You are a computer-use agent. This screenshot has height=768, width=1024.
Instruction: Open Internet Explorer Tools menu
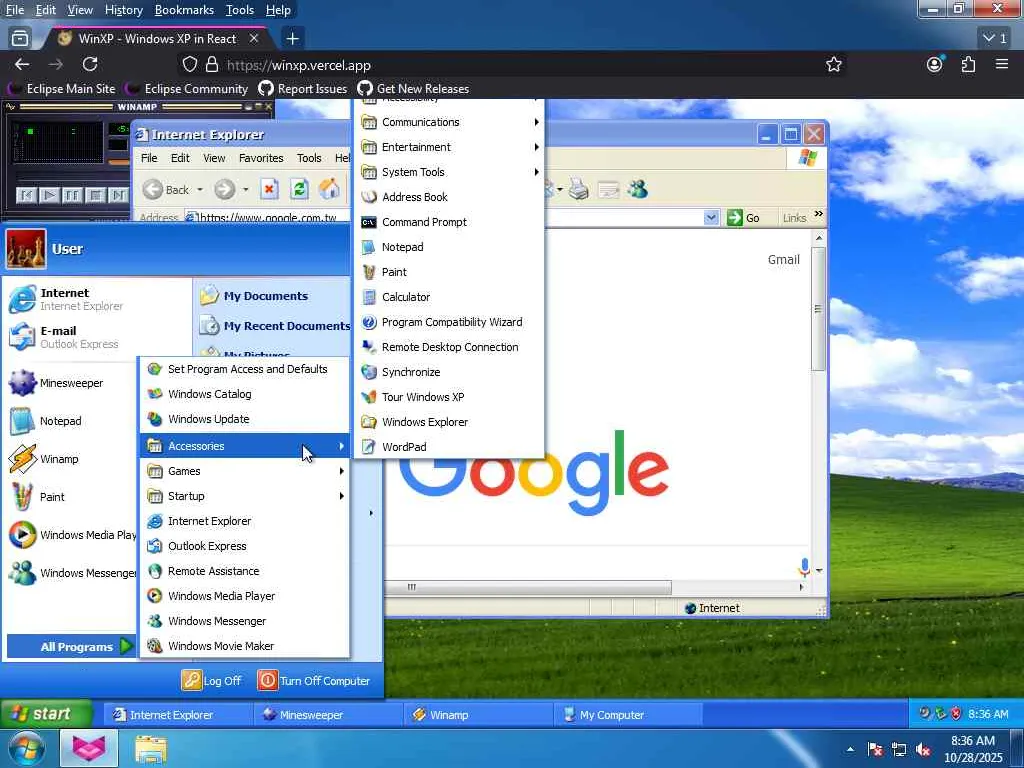pos(309,158)
